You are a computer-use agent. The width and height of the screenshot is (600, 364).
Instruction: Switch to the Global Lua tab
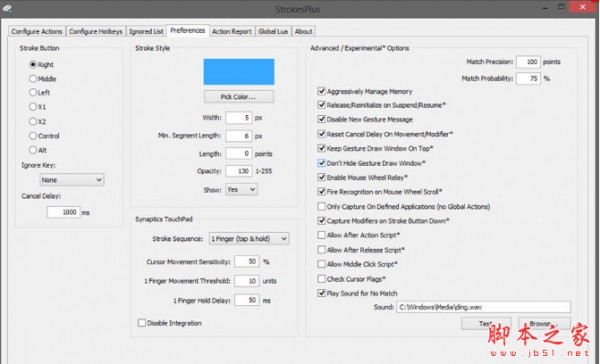(273, 31)
